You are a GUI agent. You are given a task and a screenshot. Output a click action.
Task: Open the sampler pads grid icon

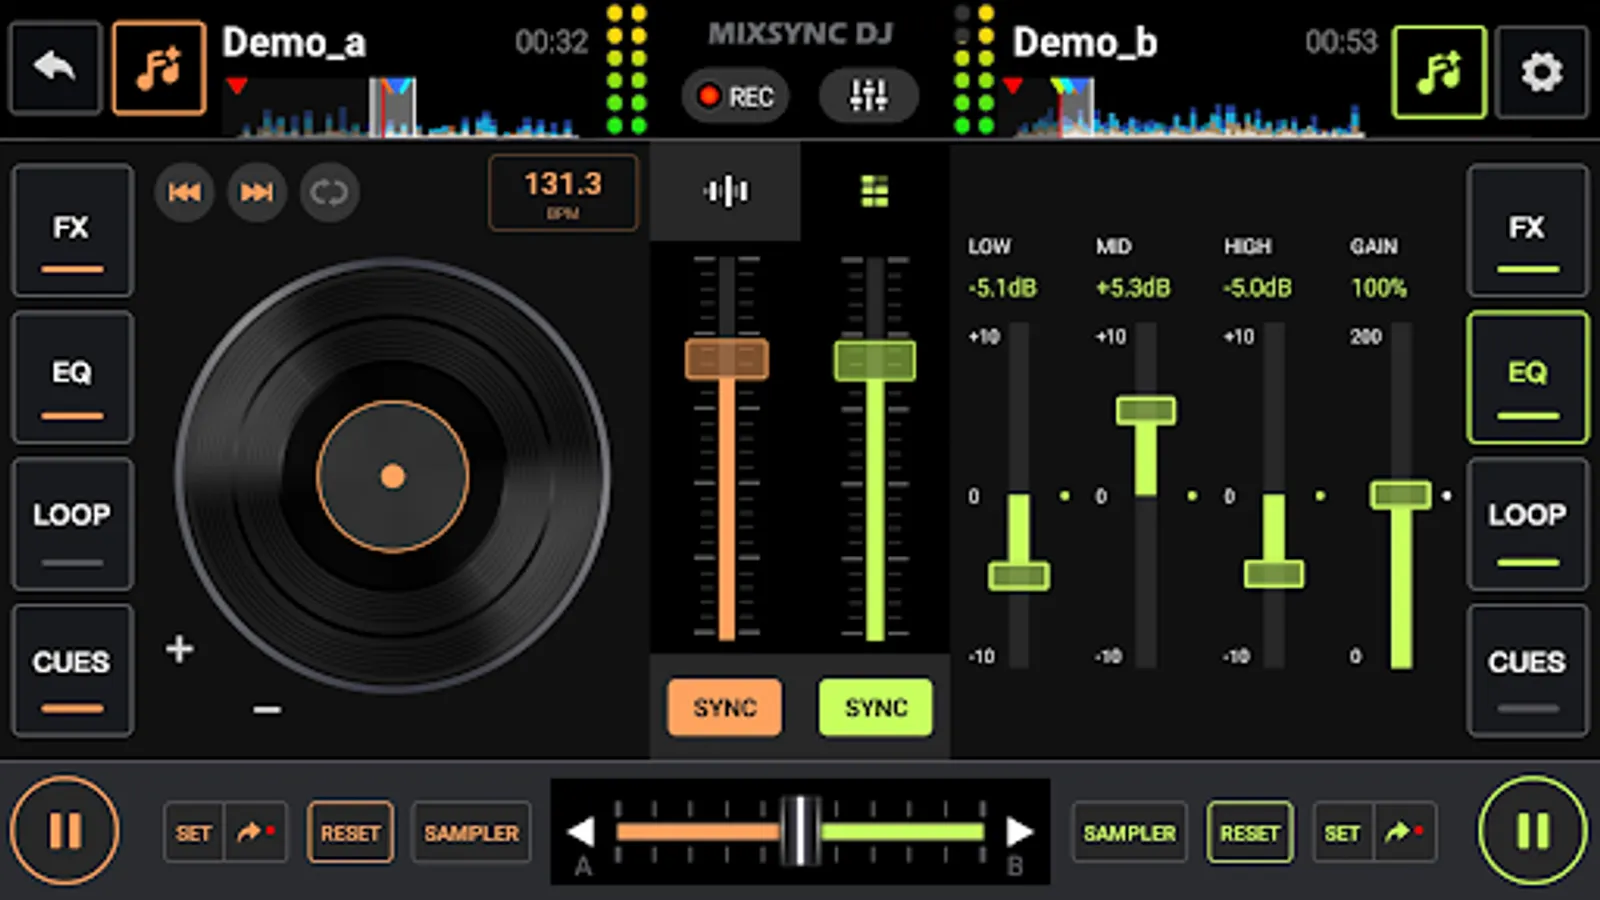click(874, 190)
